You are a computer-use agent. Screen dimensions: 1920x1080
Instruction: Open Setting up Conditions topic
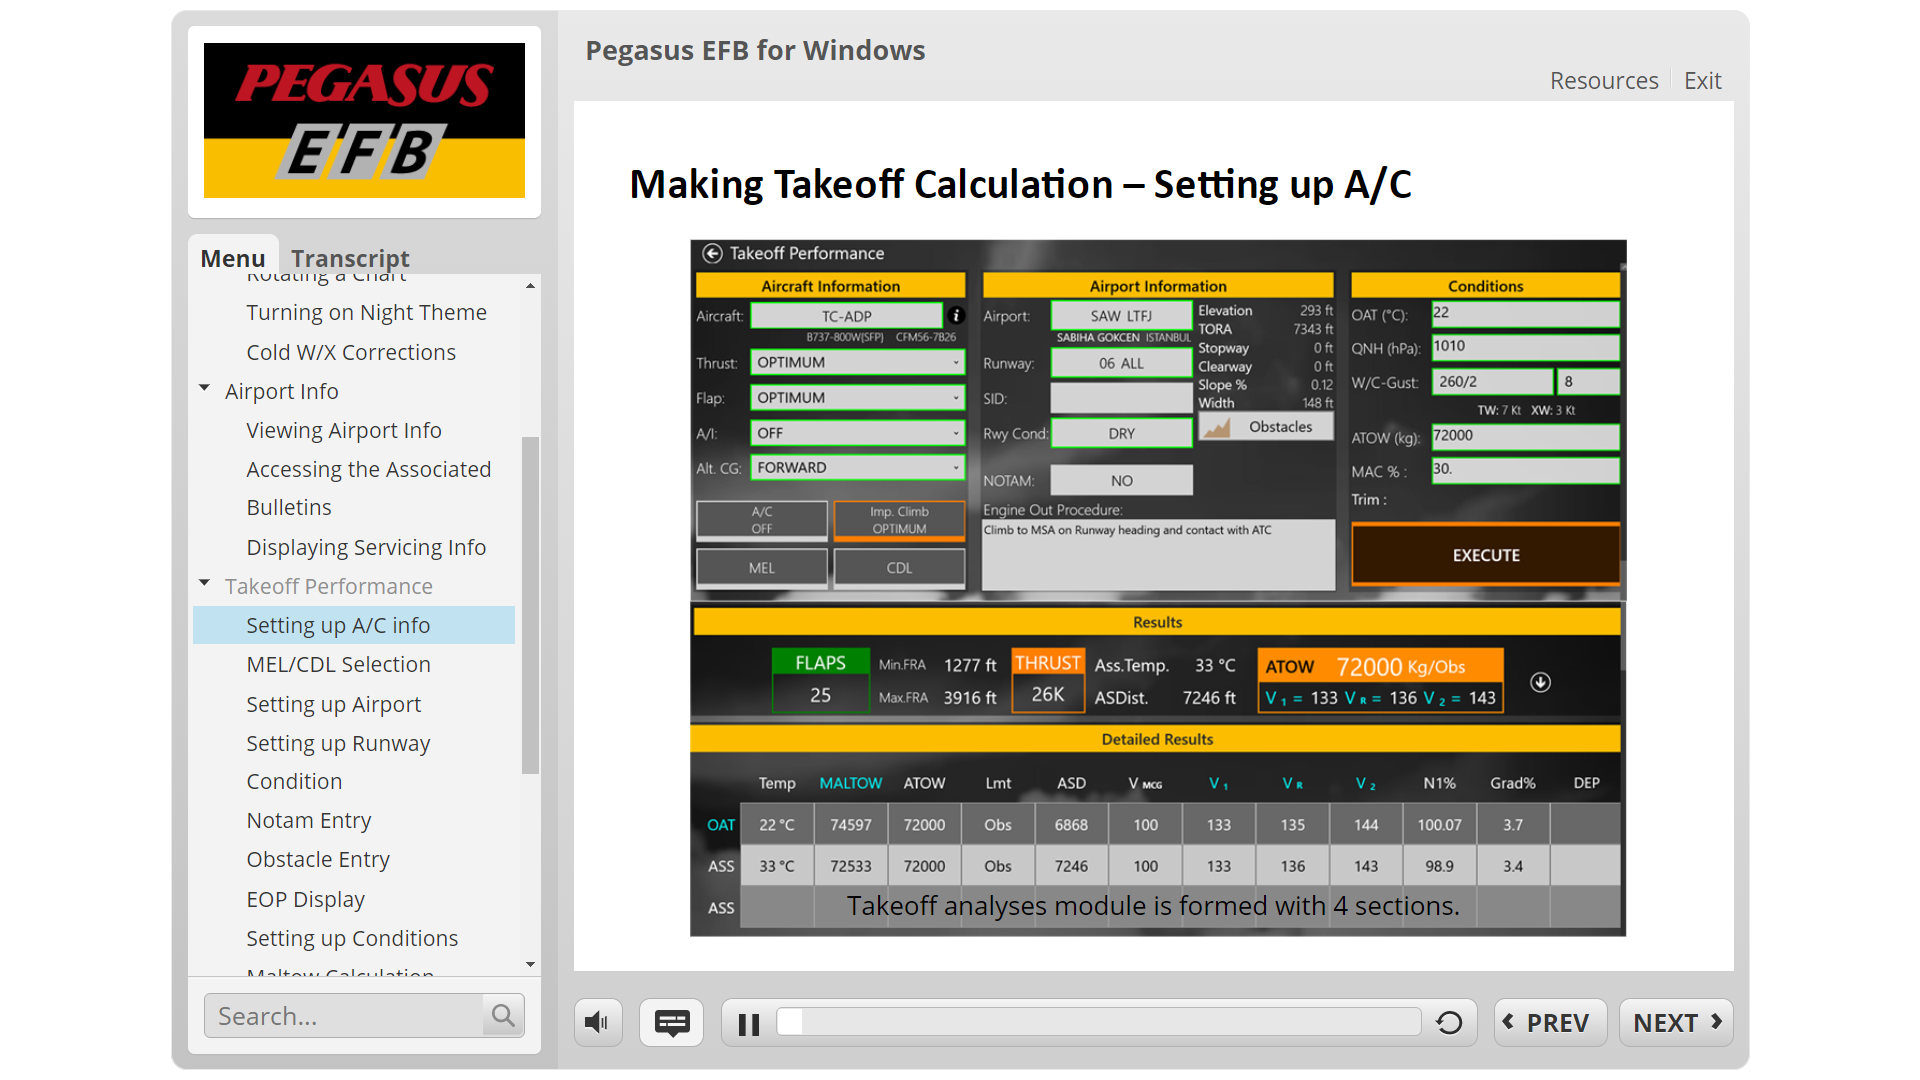pos(352,939)
